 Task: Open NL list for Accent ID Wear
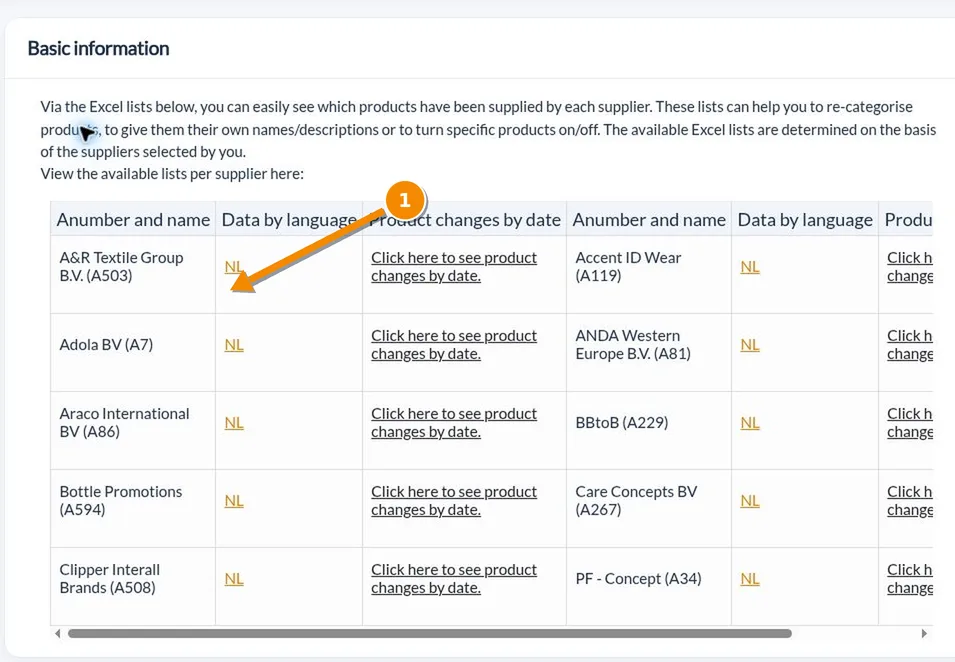750,267
